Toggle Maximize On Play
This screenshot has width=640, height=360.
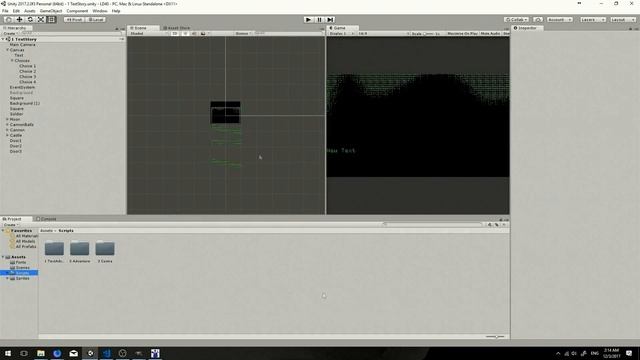462,33
